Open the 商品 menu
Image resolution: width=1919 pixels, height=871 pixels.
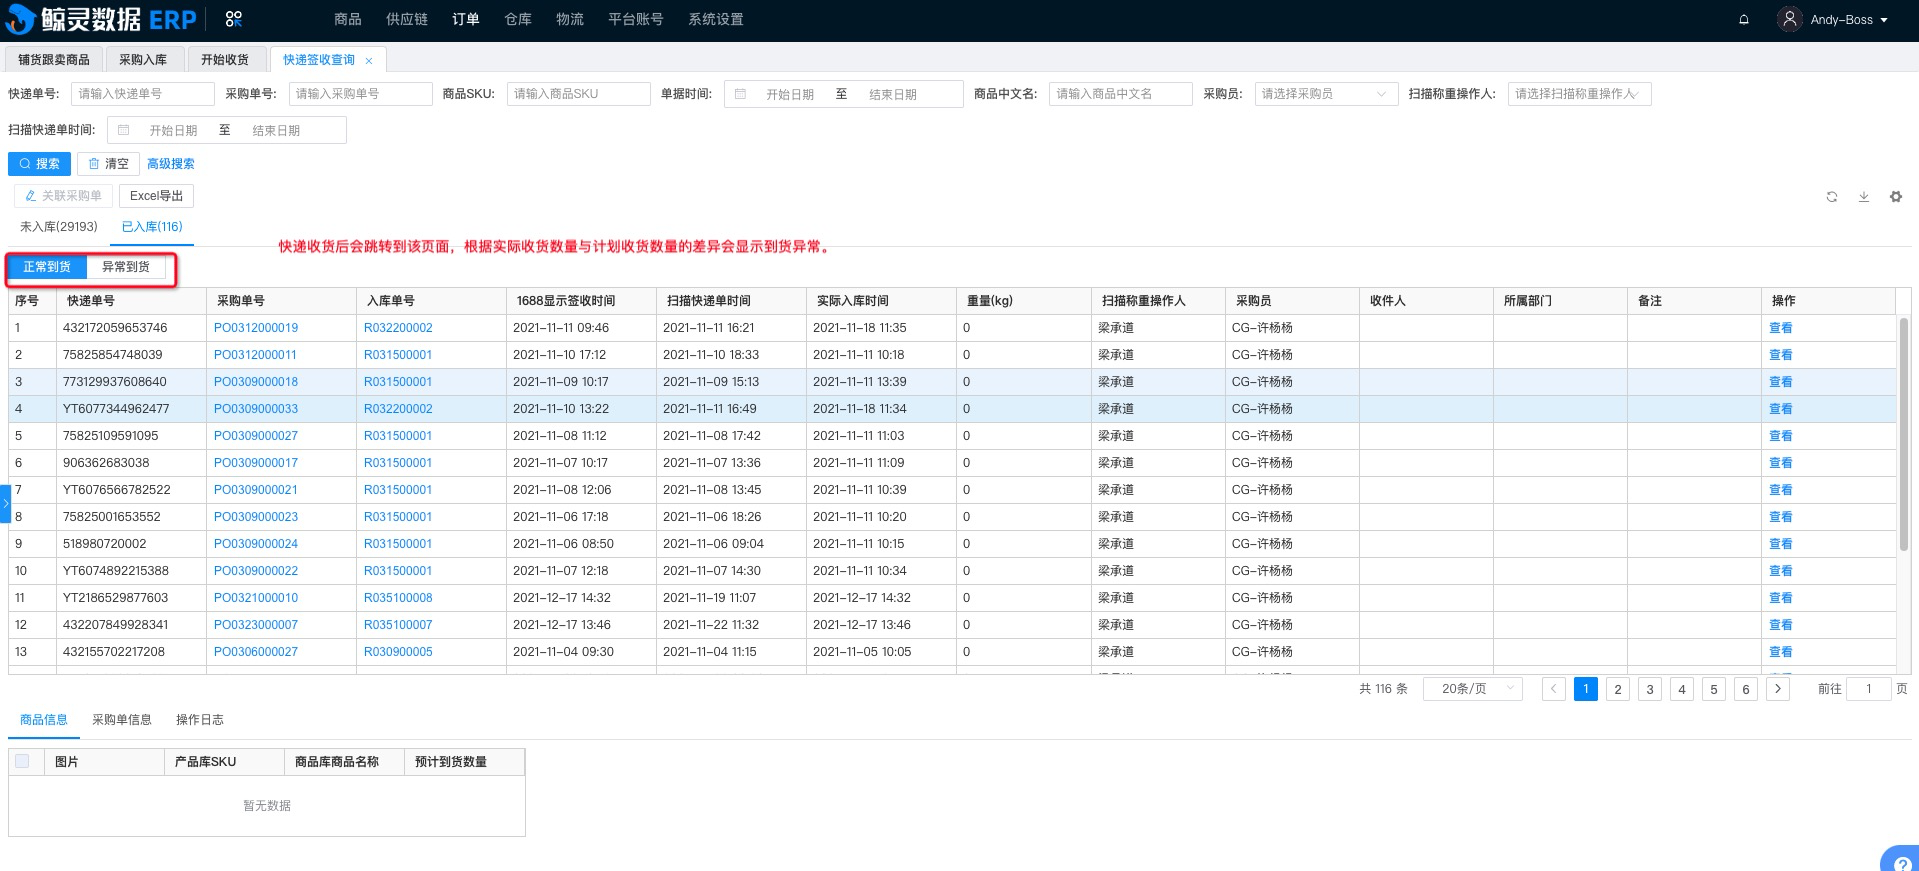[348, 19]
